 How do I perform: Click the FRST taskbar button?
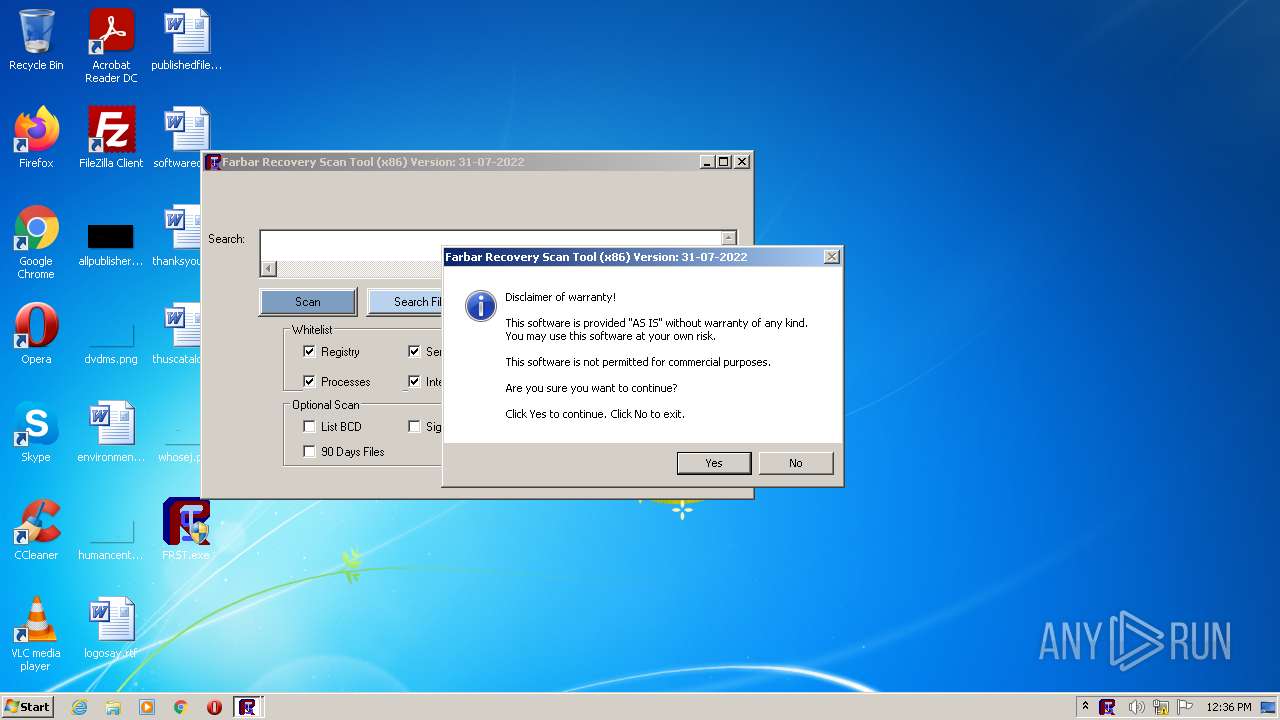pos(248,707)
